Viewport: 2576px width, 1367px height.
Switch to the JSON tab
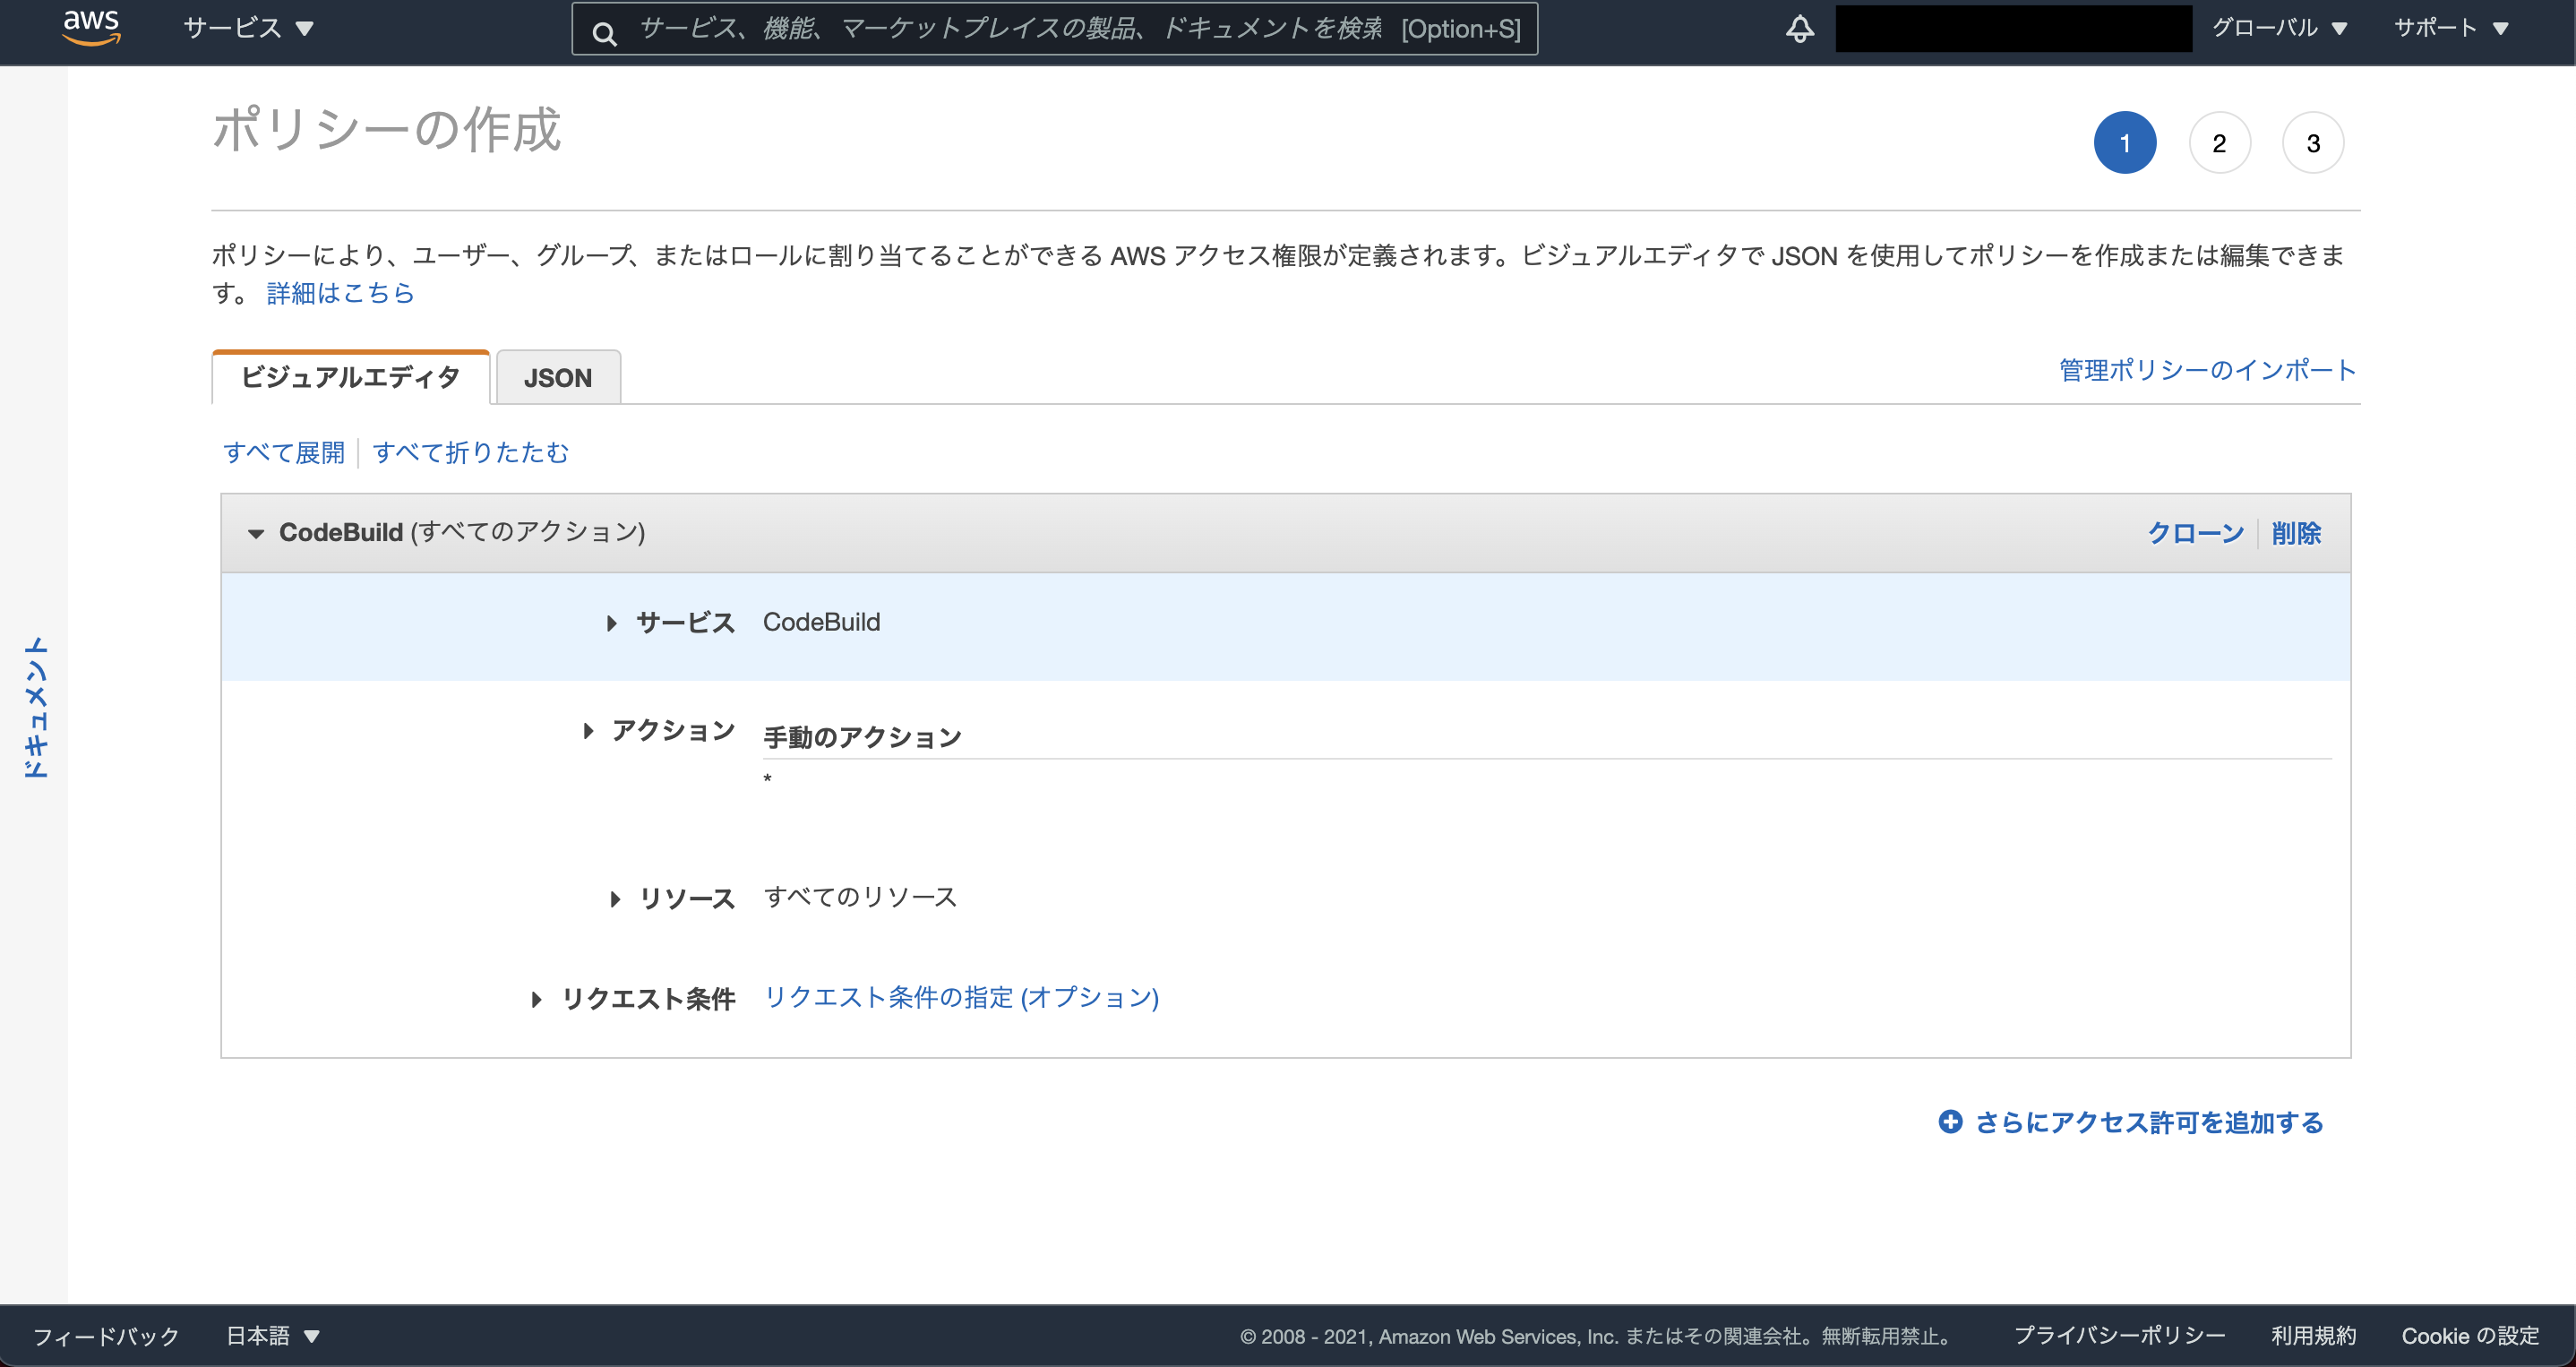click(557, 377)
